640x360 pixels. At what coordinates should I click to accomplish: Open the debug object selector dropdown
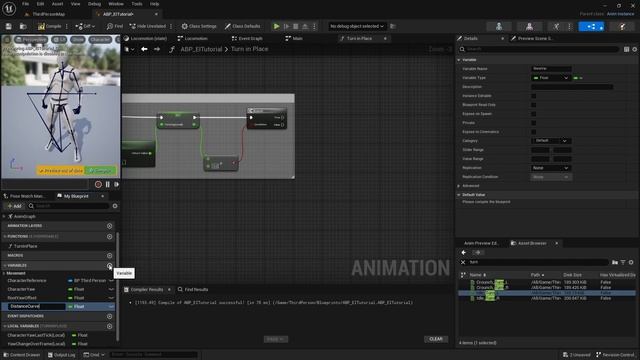[x=357, y=26]
